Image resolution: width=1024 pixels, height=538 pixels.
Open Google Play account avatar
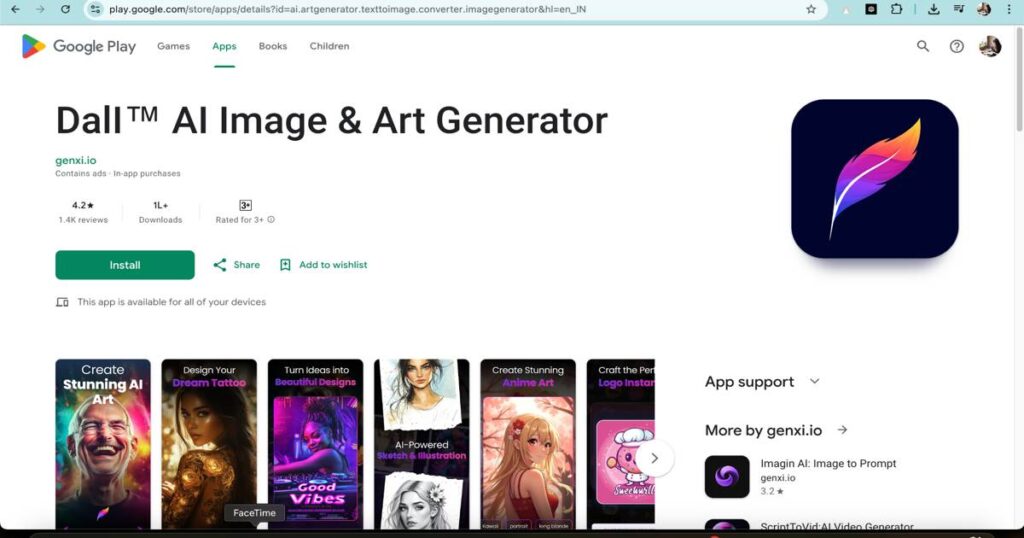pyautogui.click(x=990, y=46)
